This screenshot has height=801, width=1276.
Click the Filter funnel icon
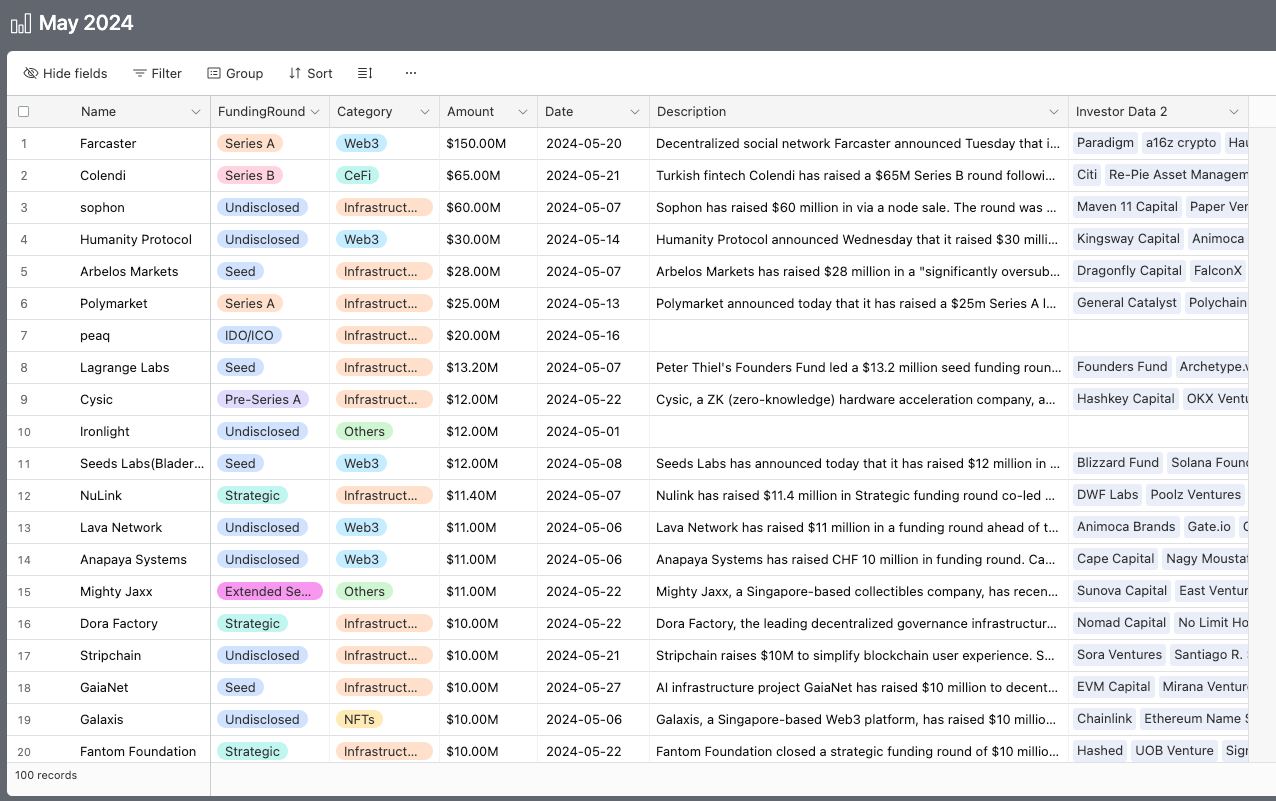[x=137, y=73]
